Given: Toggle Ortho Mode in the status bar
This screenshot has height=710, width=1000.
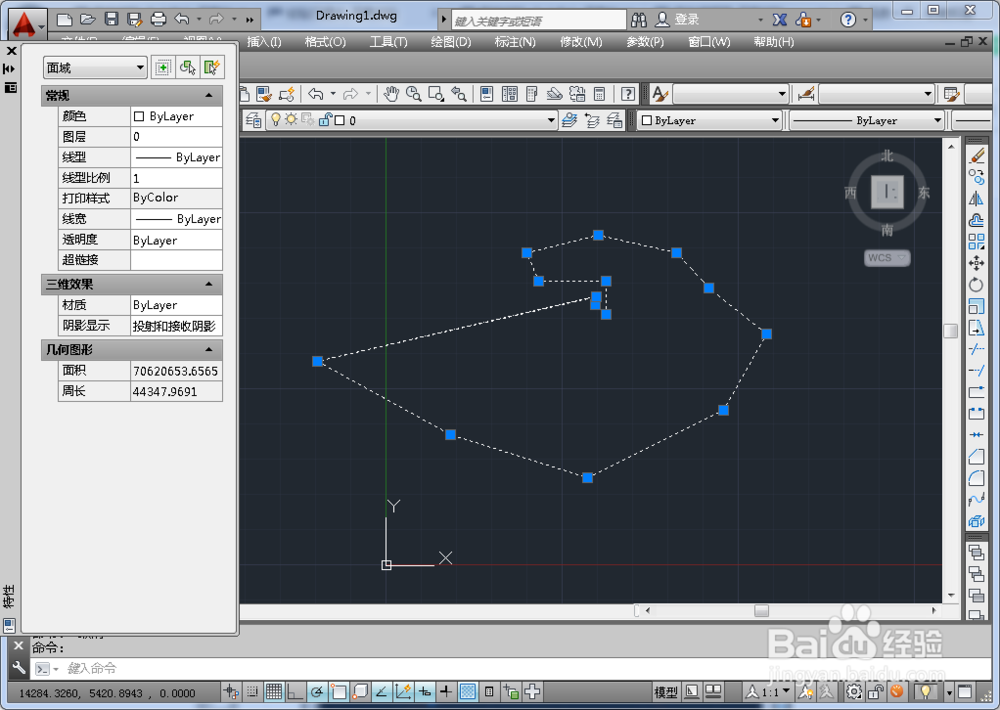Looking at the screenshot, I should point(295,692).
